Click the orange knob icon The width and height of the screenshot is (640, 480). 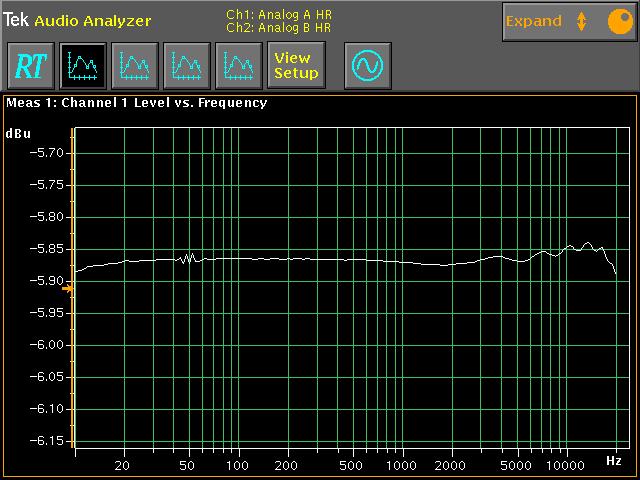tap(614, 21)
